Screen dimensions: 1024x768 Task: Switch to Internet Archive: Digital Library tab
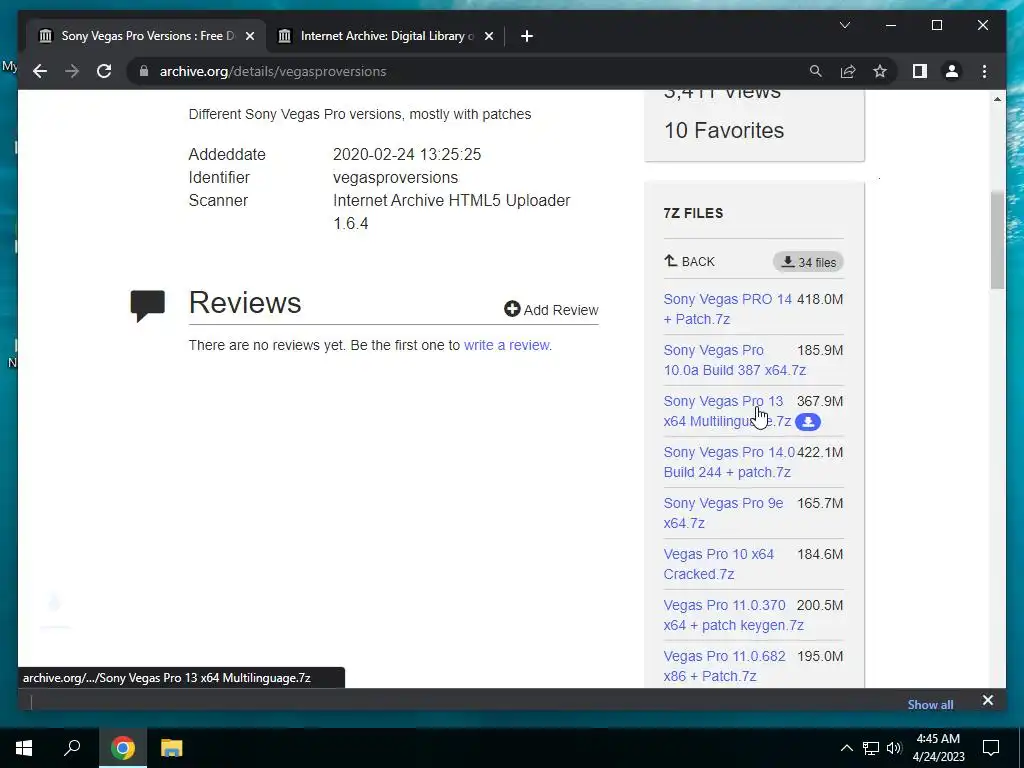(385, 36)
